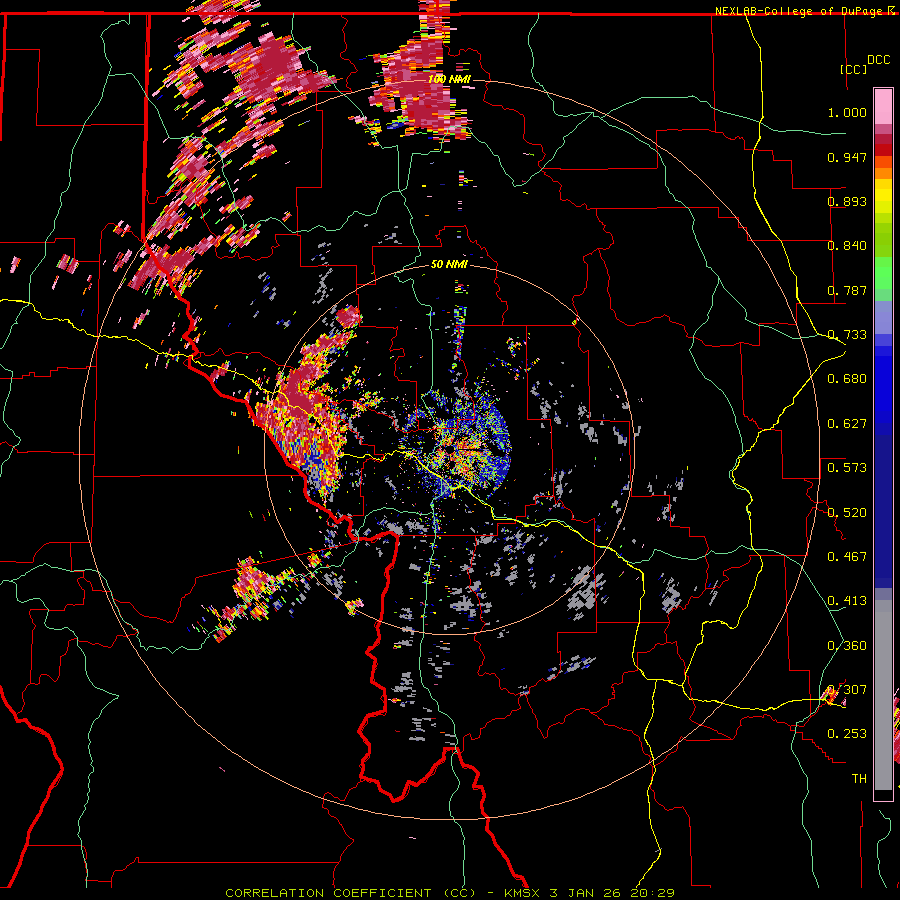Click the 0.947 legend value
This screenshot has width=900, height=900.
point(847,157)
